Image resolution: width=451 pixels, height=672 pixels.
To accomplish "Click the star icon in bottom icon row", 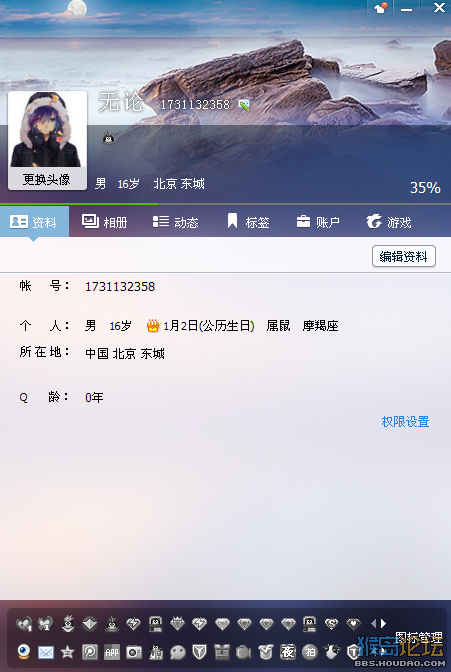I will click(67, 652).
